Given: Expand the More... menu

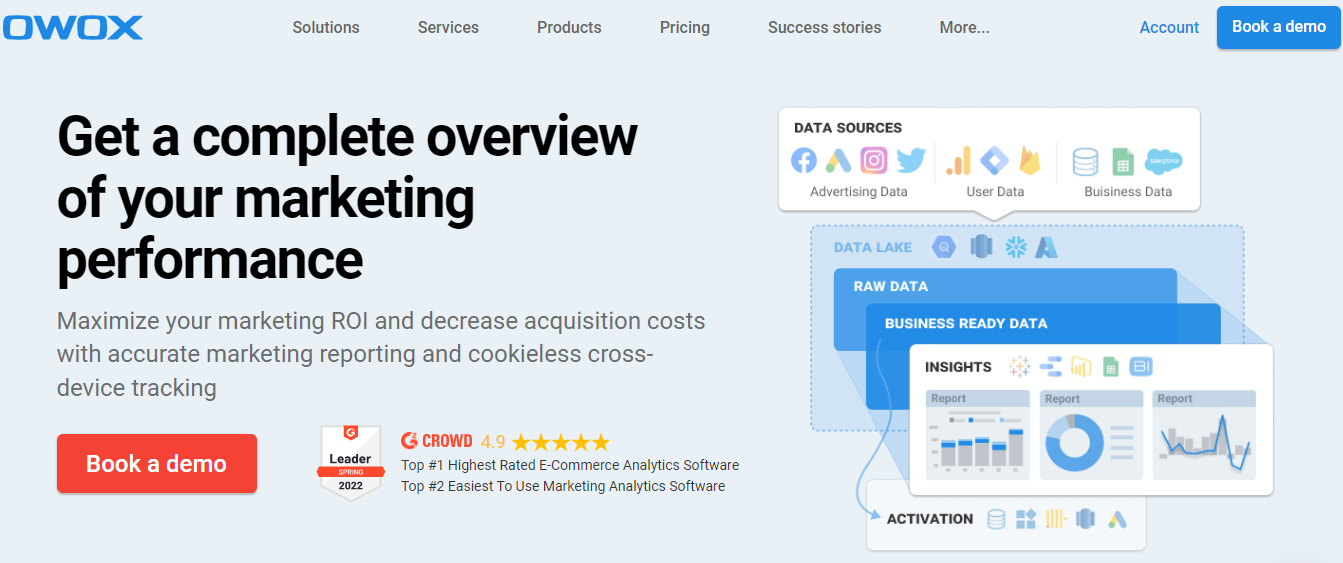Looking at the screenshot, I should (x=965, y=28).
